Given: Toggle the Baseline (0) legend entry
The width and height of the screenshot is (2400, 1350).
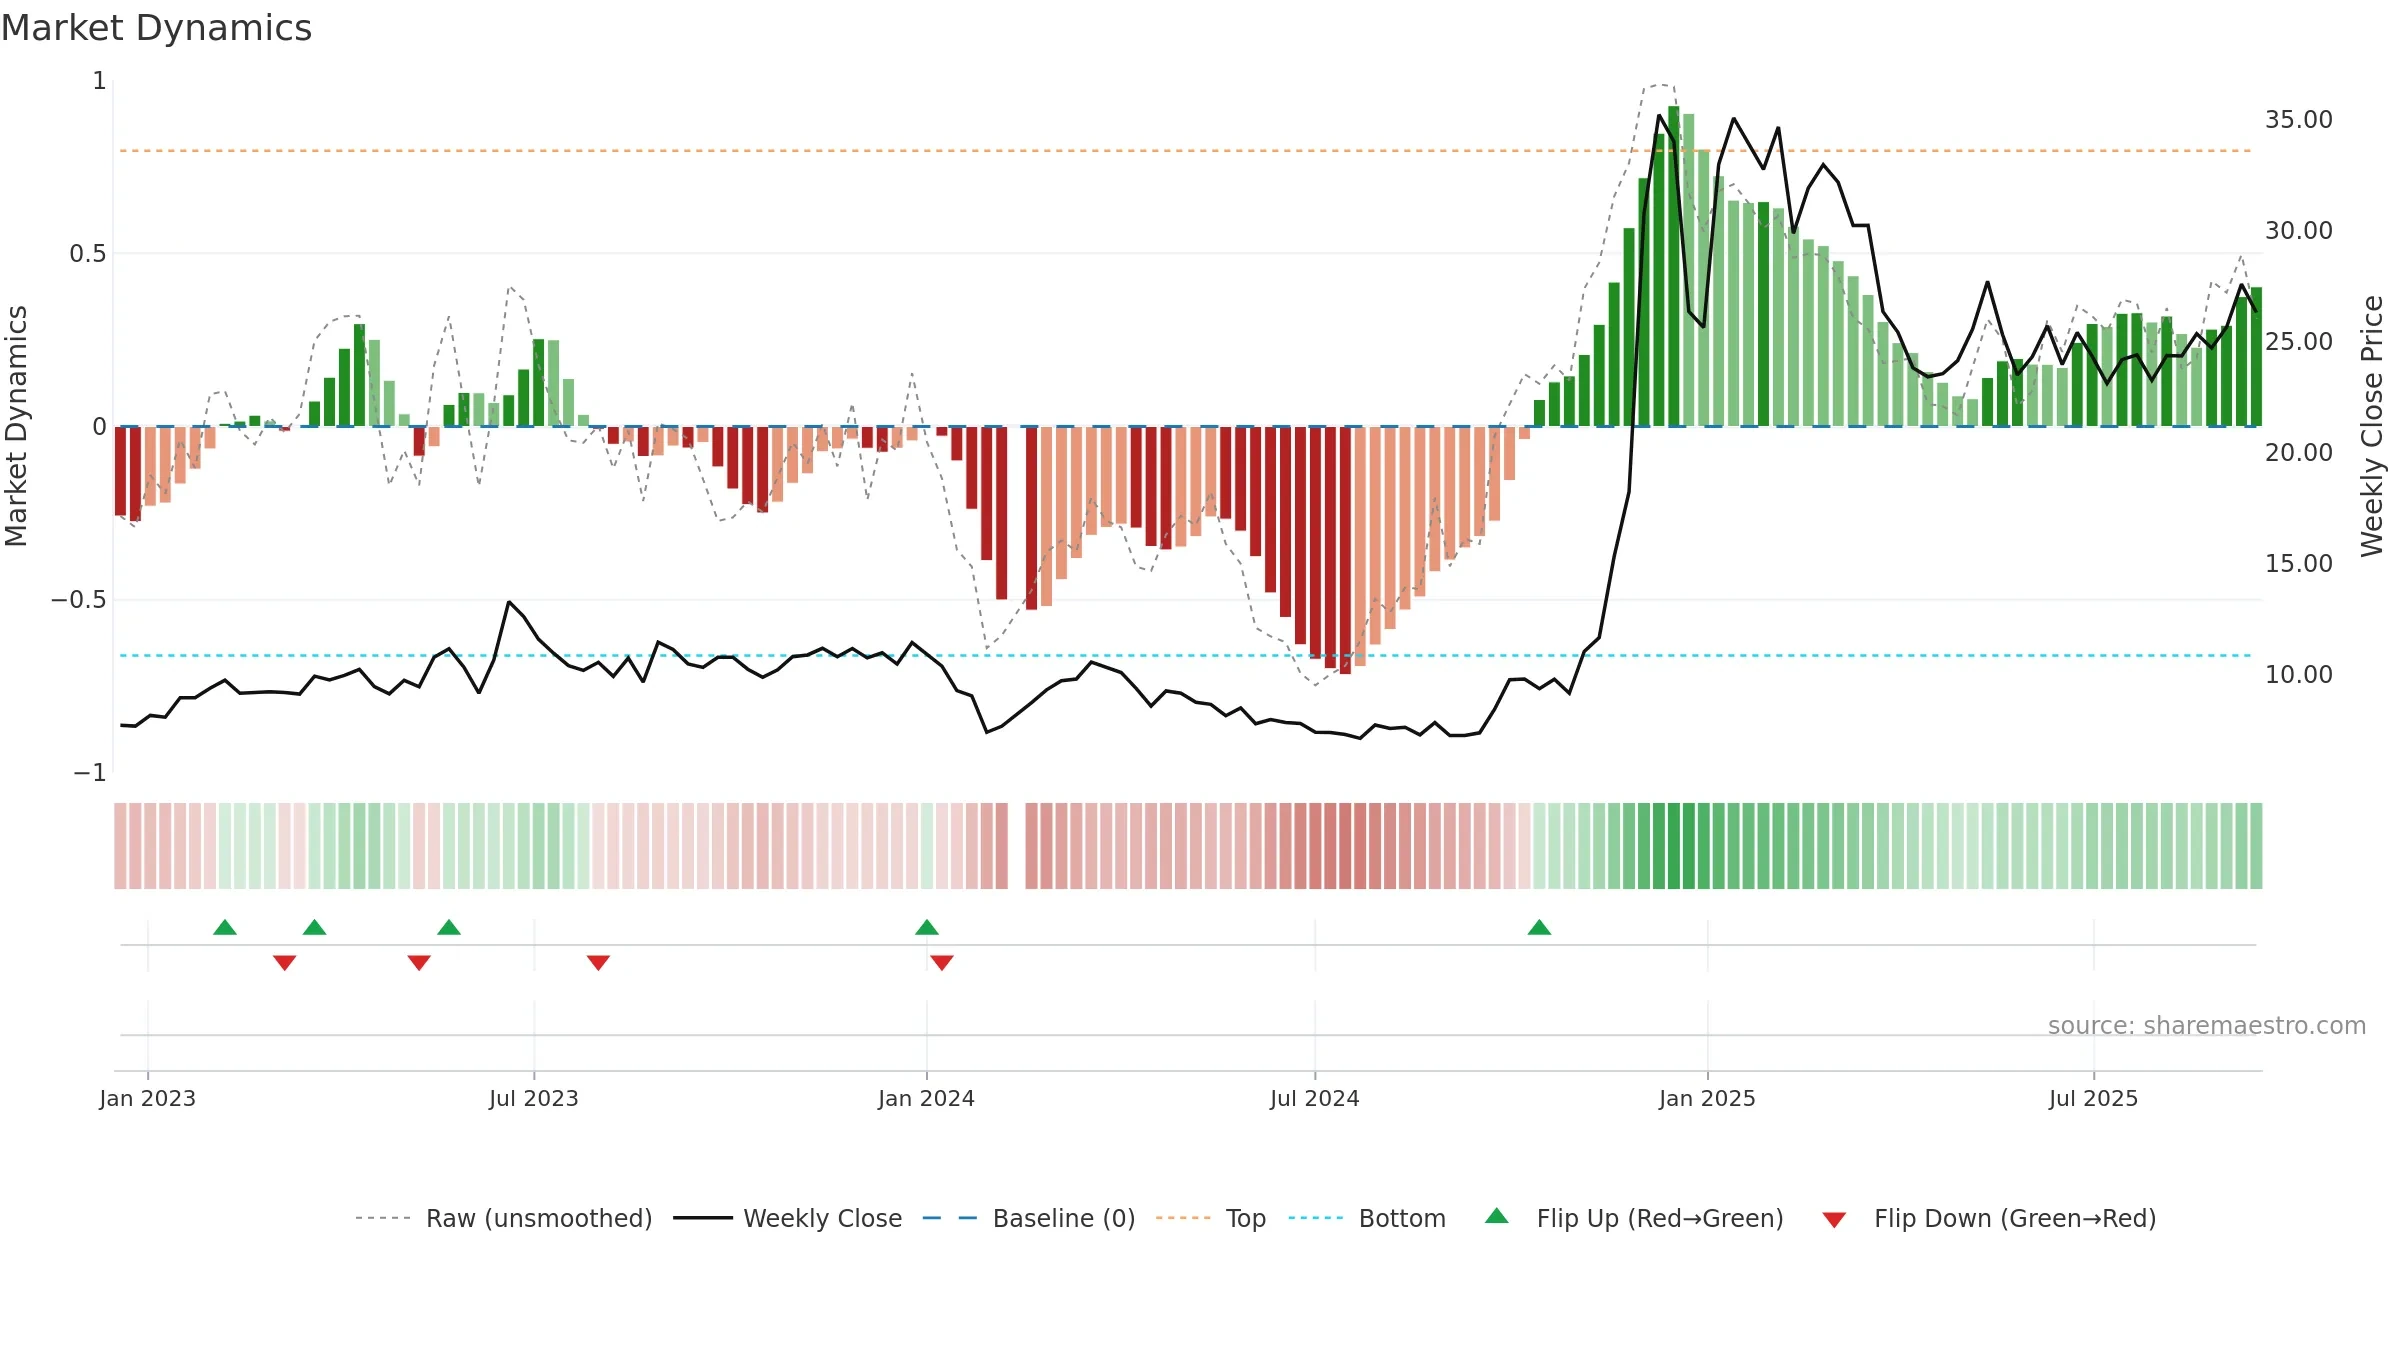Looking at the screenshot, I should click(x=1029, y=1218).
